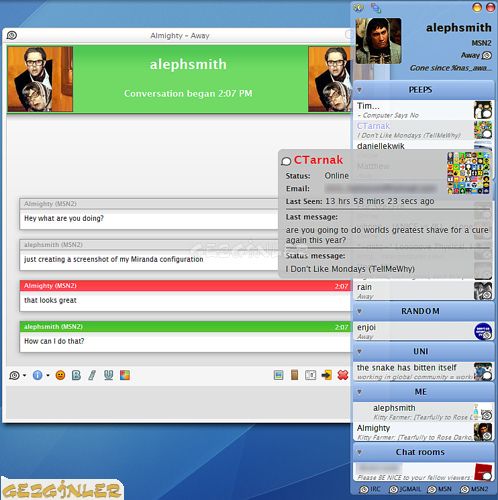Select the daniellekwik contact
This screenshot has width=498, height=500.
pos(423,145)
